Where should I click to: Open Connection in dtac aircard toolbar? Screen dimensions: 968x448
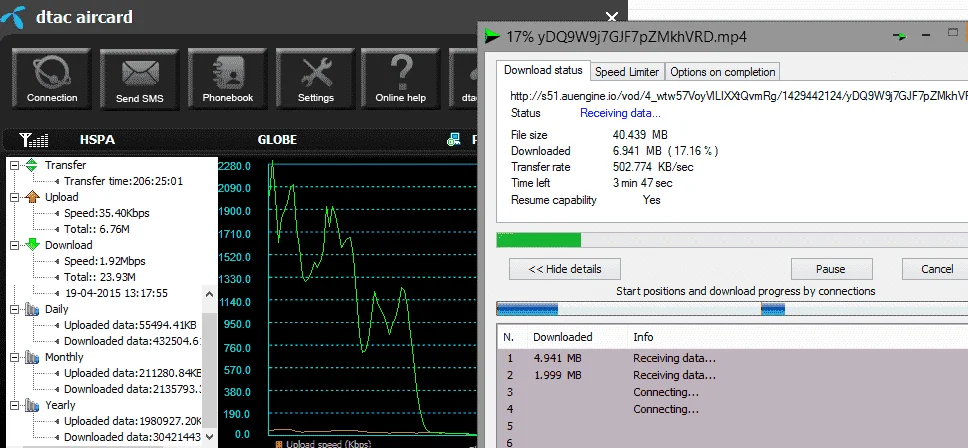[x=52, y=79]
